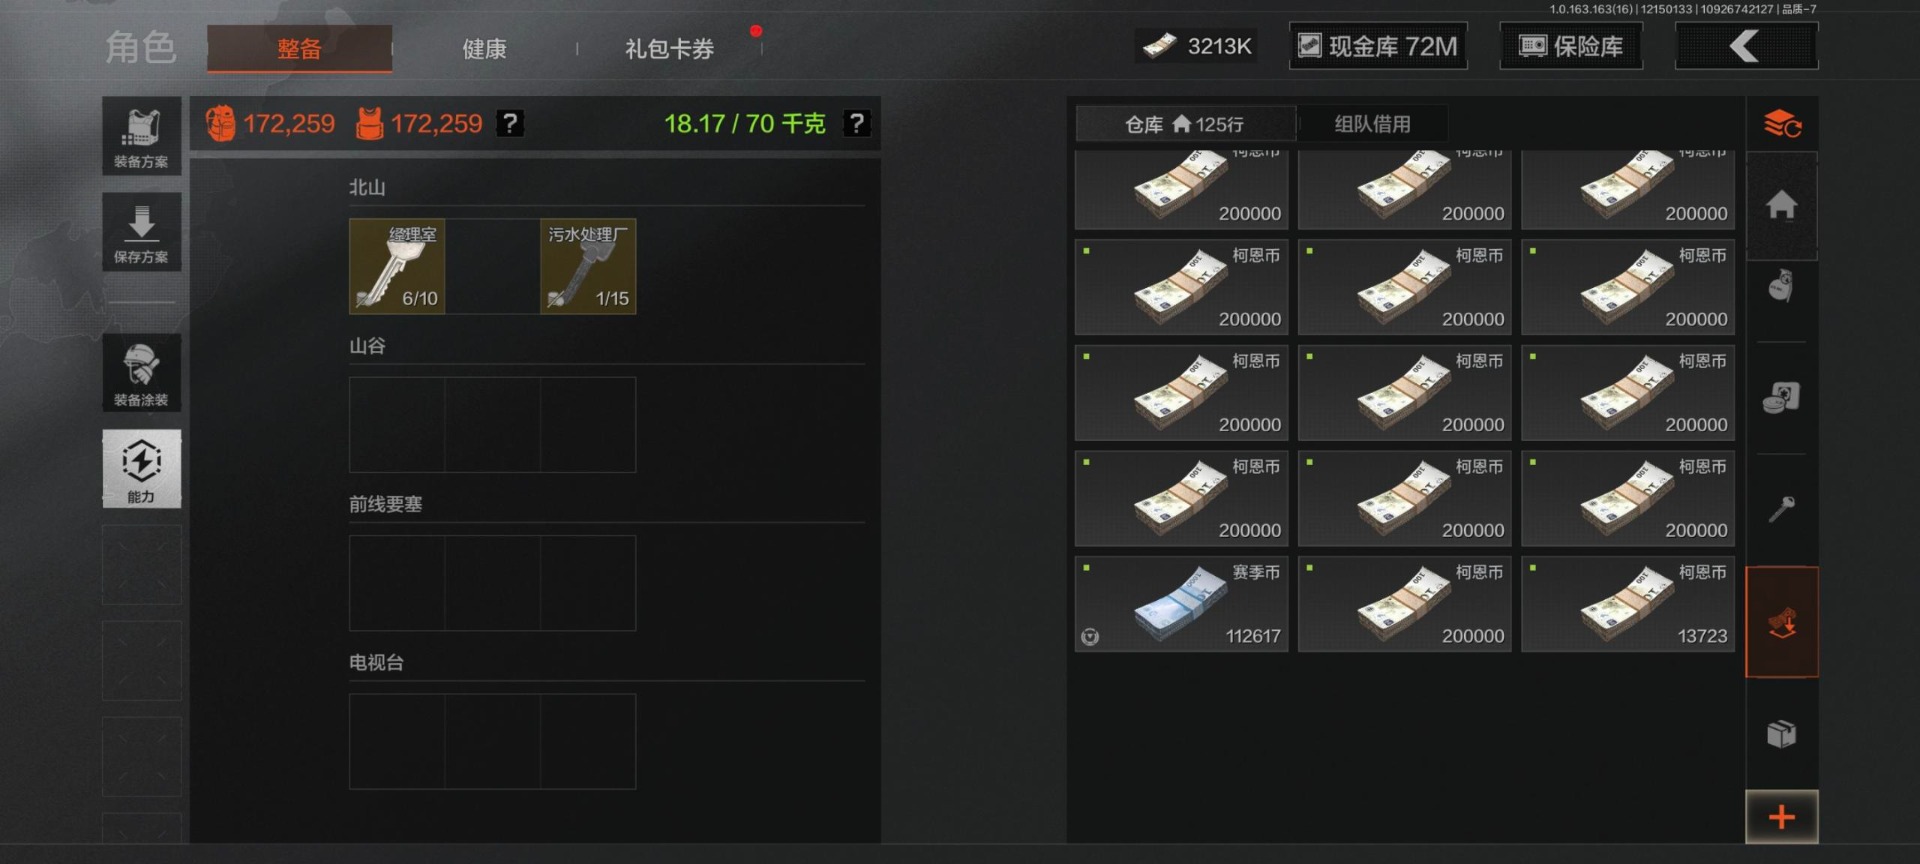Image resolution: width=1920 pixels, height=864 pixels.
Task: Open 装备涂装 equipment skin icon
Action: coord(141,373)
